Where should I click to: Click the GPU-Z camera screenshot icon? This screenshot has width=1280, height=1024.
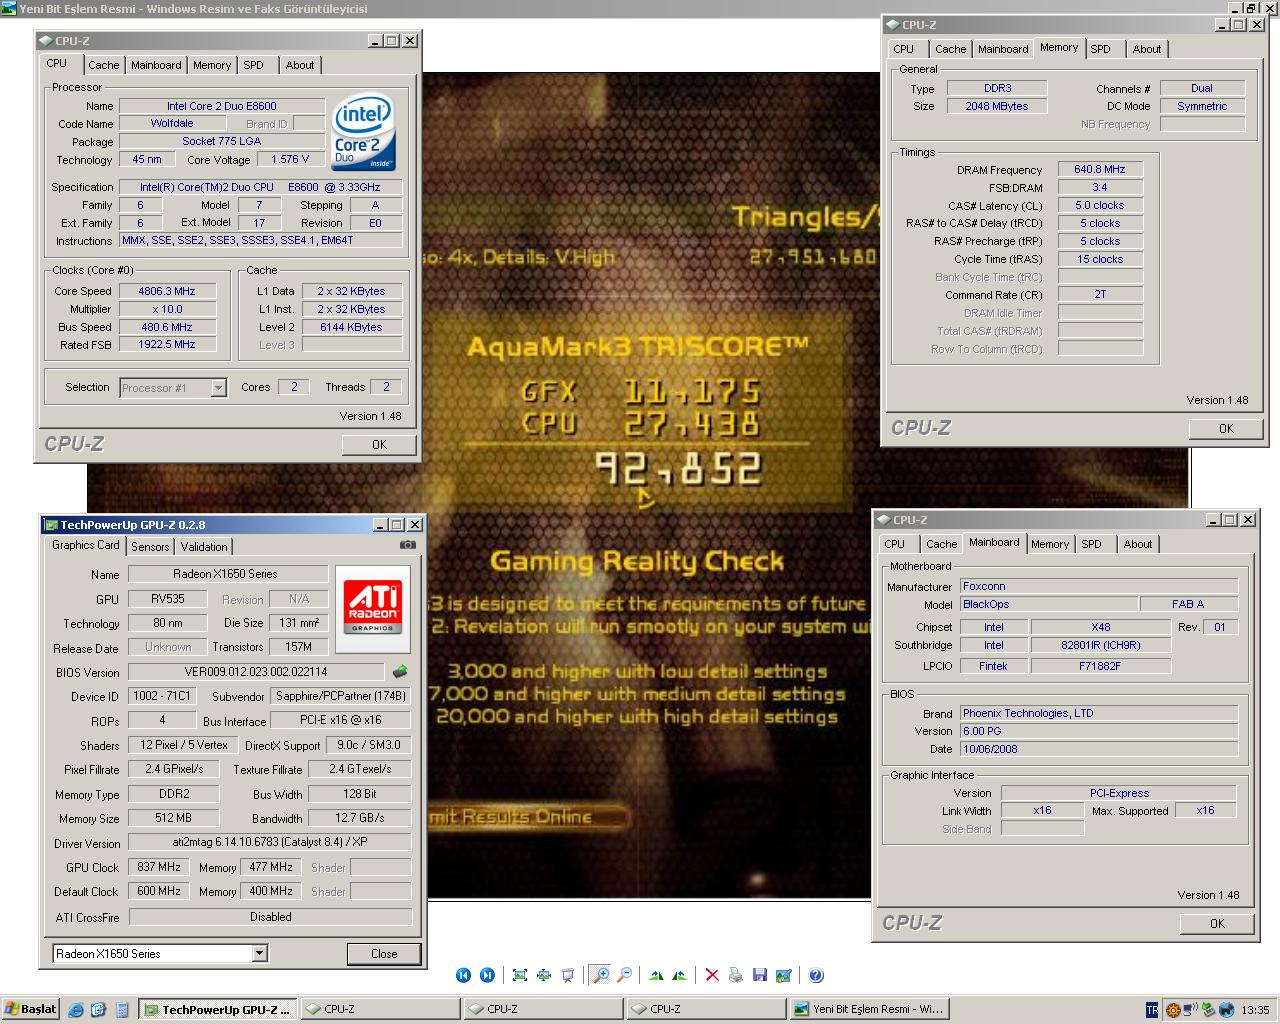point(407,545)
